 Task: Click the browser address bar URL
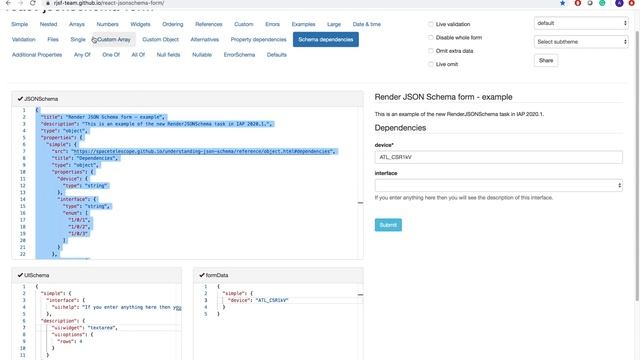(x=109, y=3)
